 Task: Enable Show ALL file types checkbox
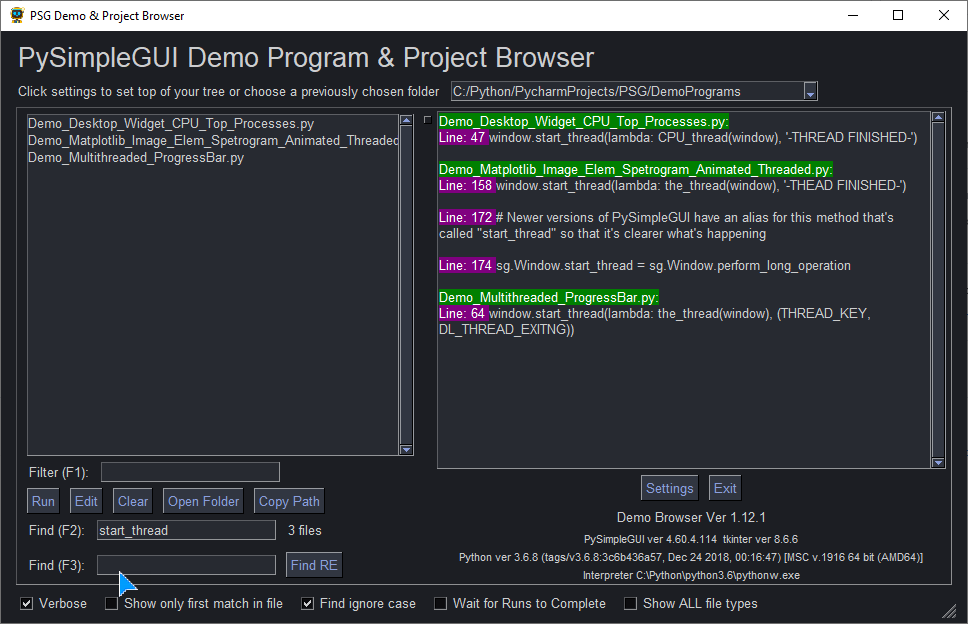(630, 604)
